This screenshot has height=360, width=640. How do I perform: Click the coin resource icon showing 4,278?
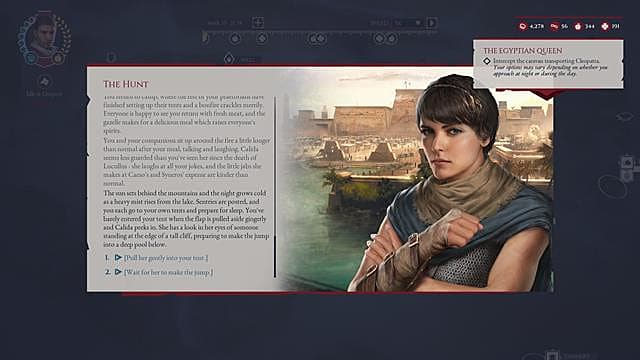tap(523, 26)
